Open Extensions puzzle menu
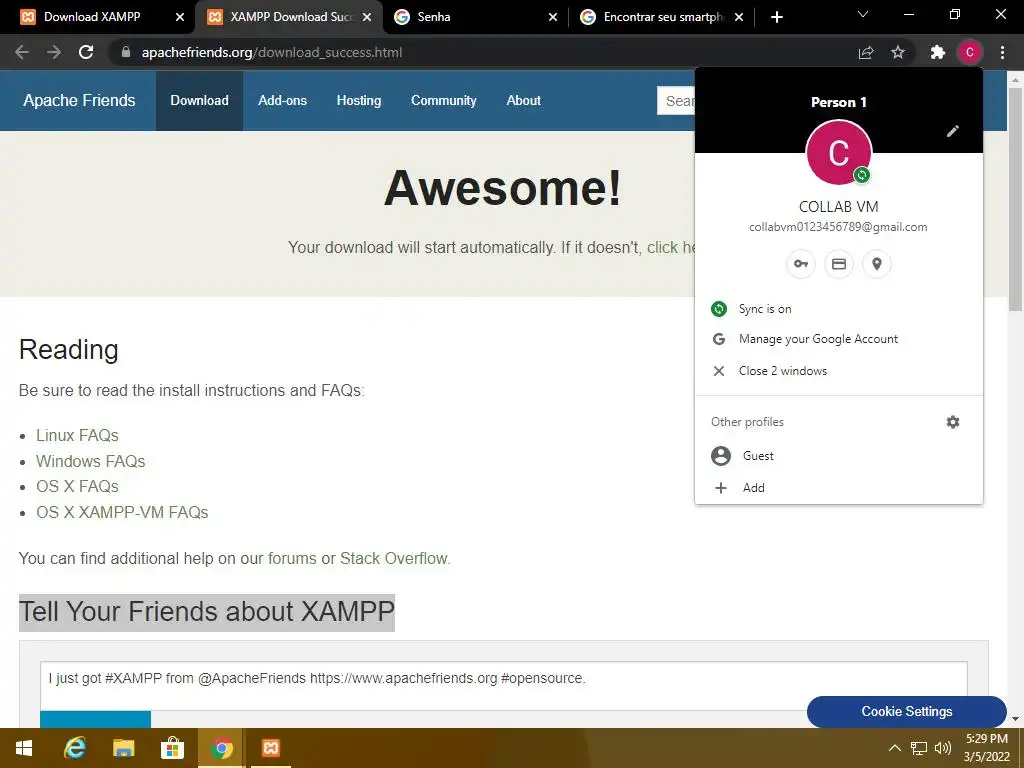The width and height of the screenshot is (1024, 768). pyautogui.click(x=938, y=52)
